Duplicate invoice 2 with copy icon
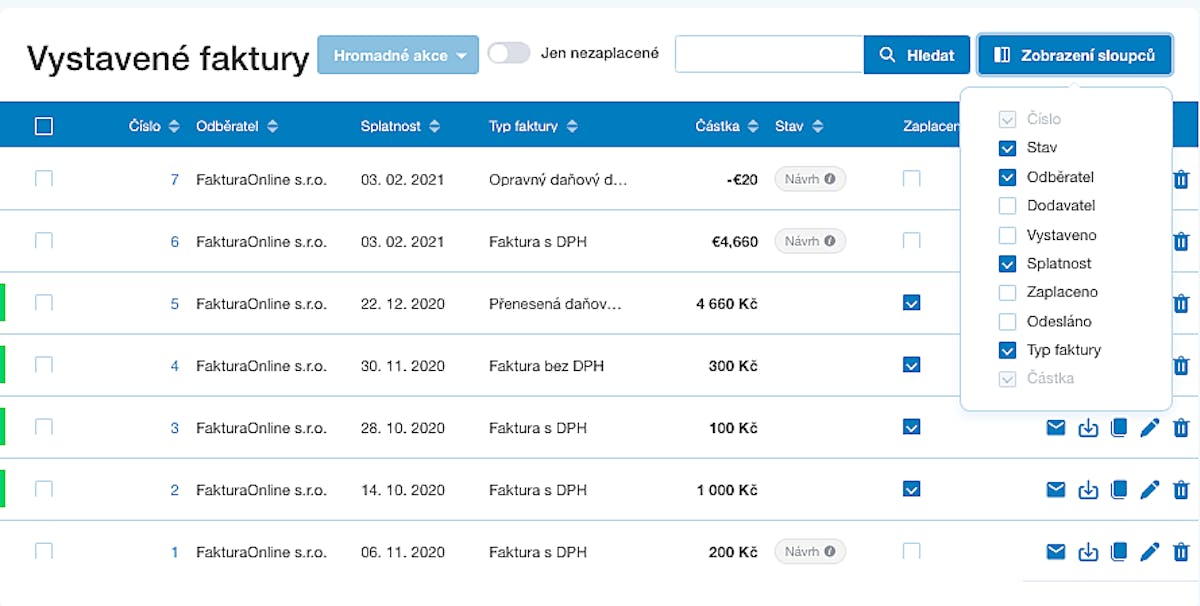The width and height of the screenshot is (1200, 606). pos(1119,490)
